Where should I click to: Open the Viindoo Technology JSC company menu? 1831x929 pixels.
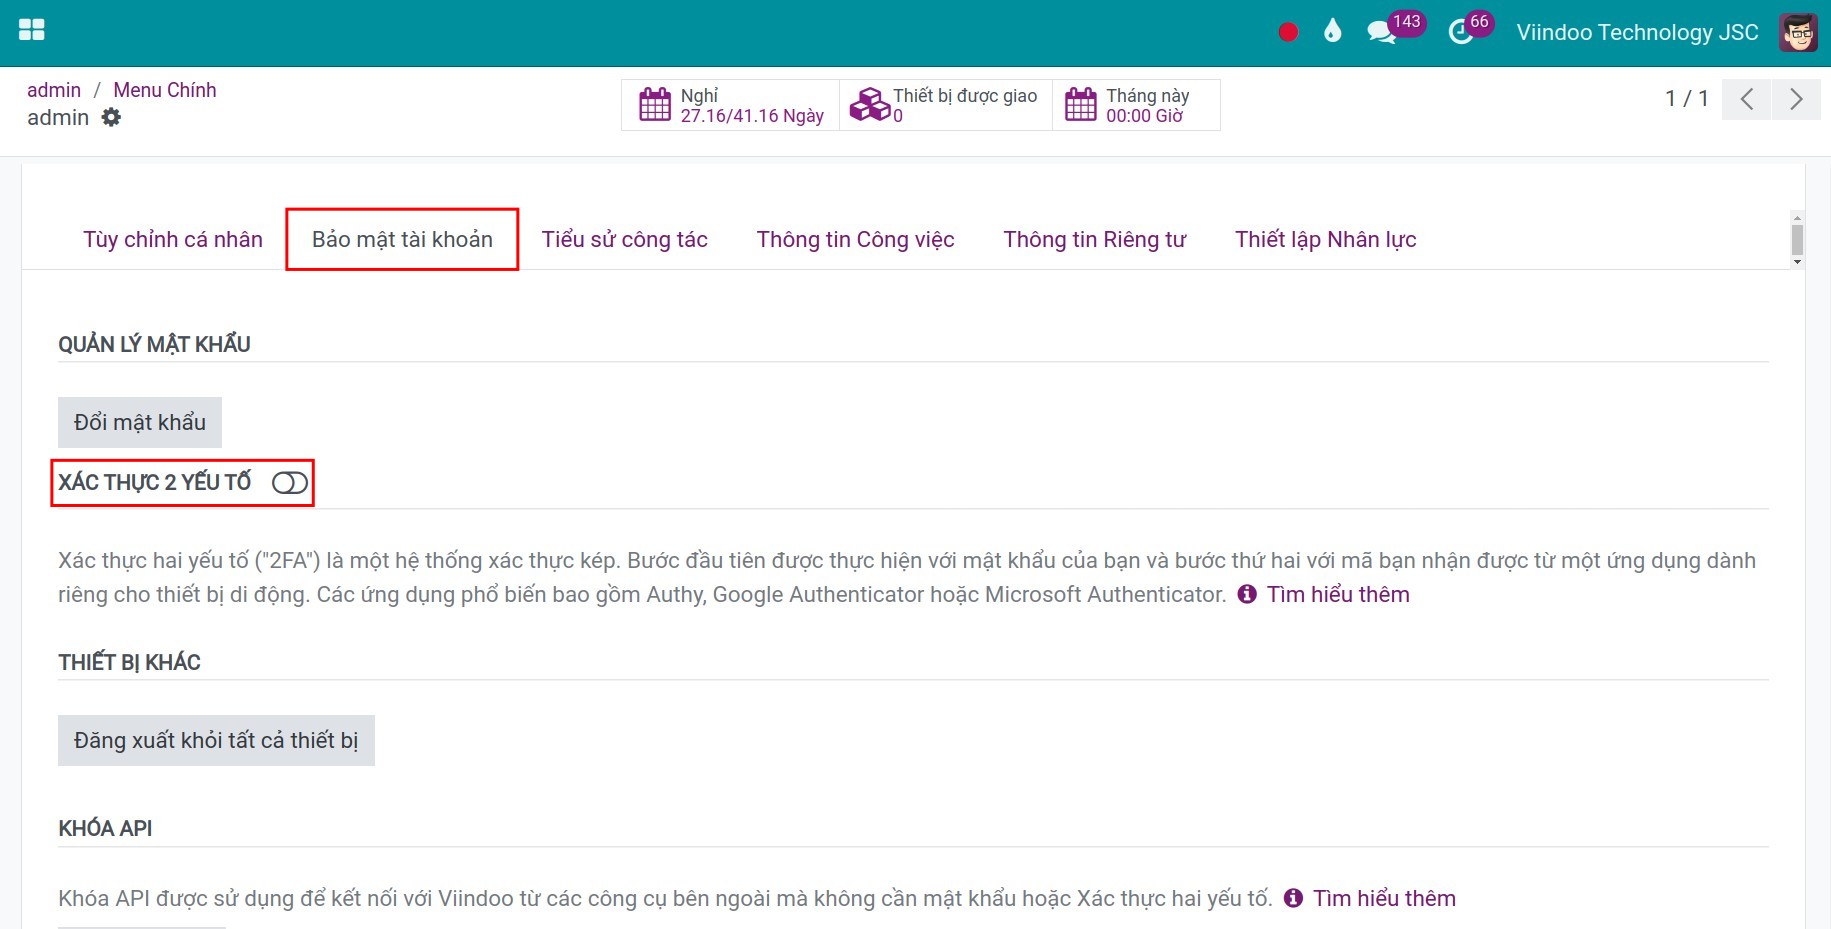coord(1637,32)
